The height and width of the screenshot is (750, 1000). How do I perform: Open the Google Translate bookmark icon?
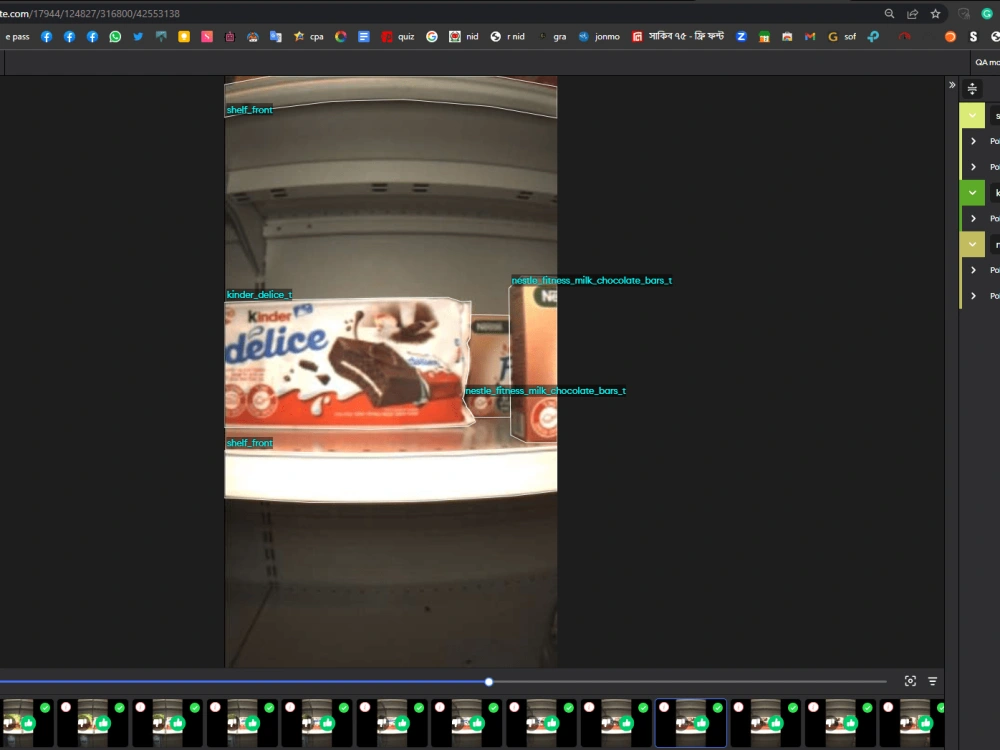[276, 36]
